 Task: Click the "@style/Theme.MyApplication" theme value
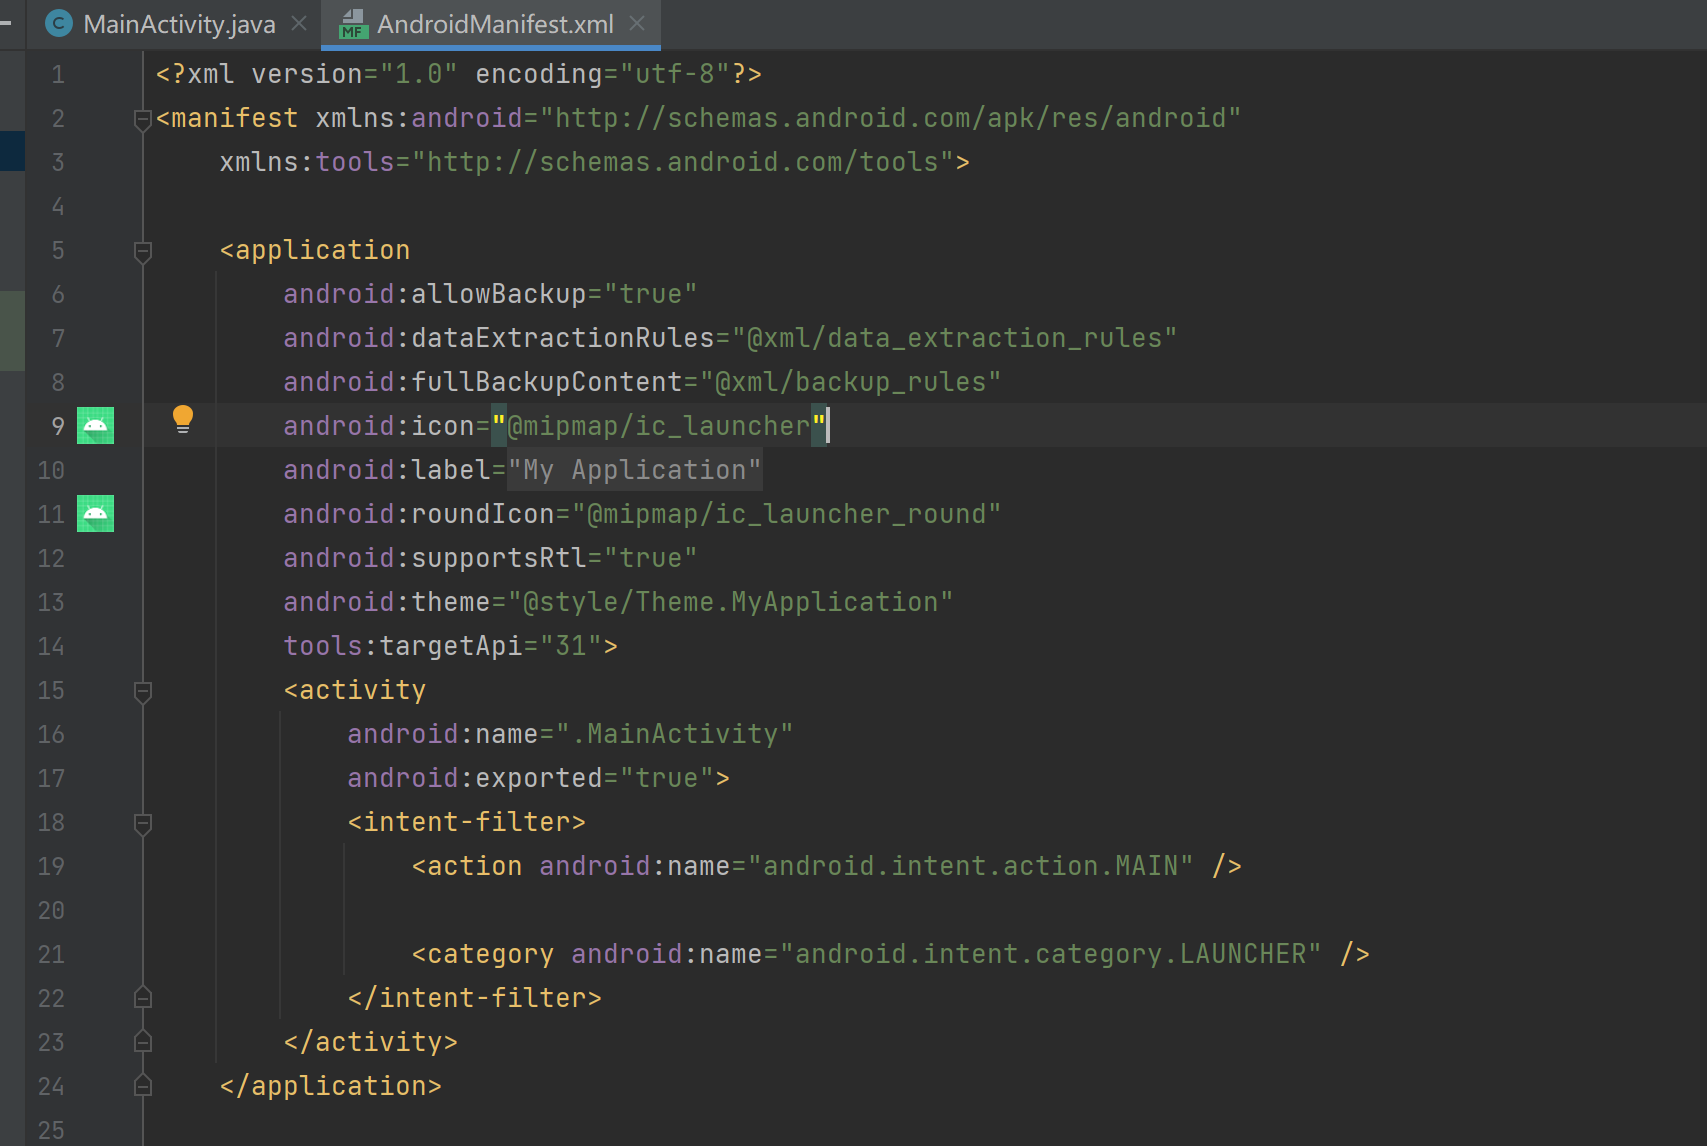[731, 602]
